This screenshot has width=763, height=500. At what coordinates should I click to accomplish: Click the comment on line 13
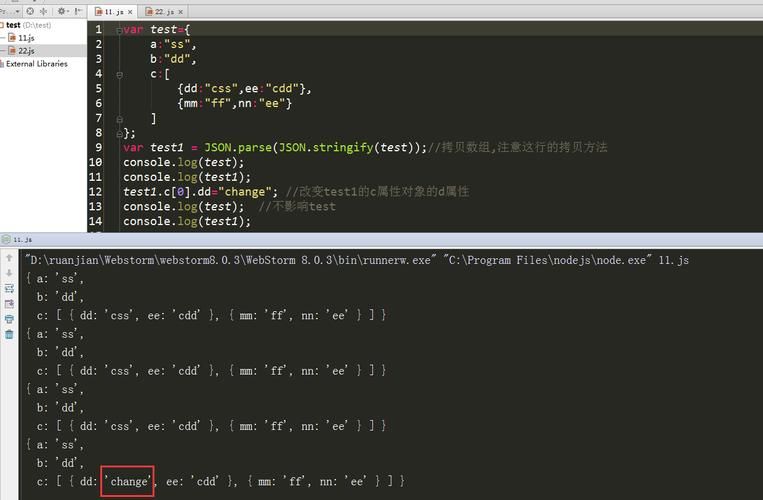297,206
